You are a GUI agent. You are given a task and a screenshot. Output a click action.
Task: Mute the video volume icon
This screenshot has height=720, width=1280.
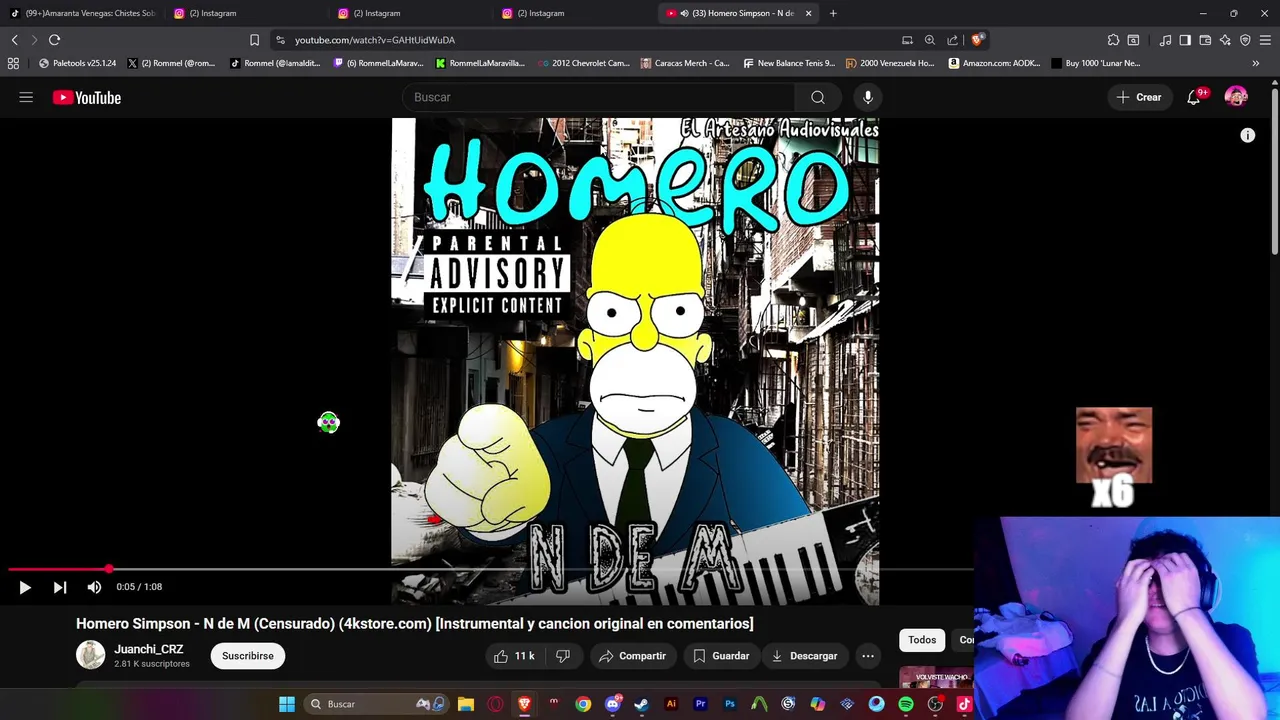click(94, 587)
